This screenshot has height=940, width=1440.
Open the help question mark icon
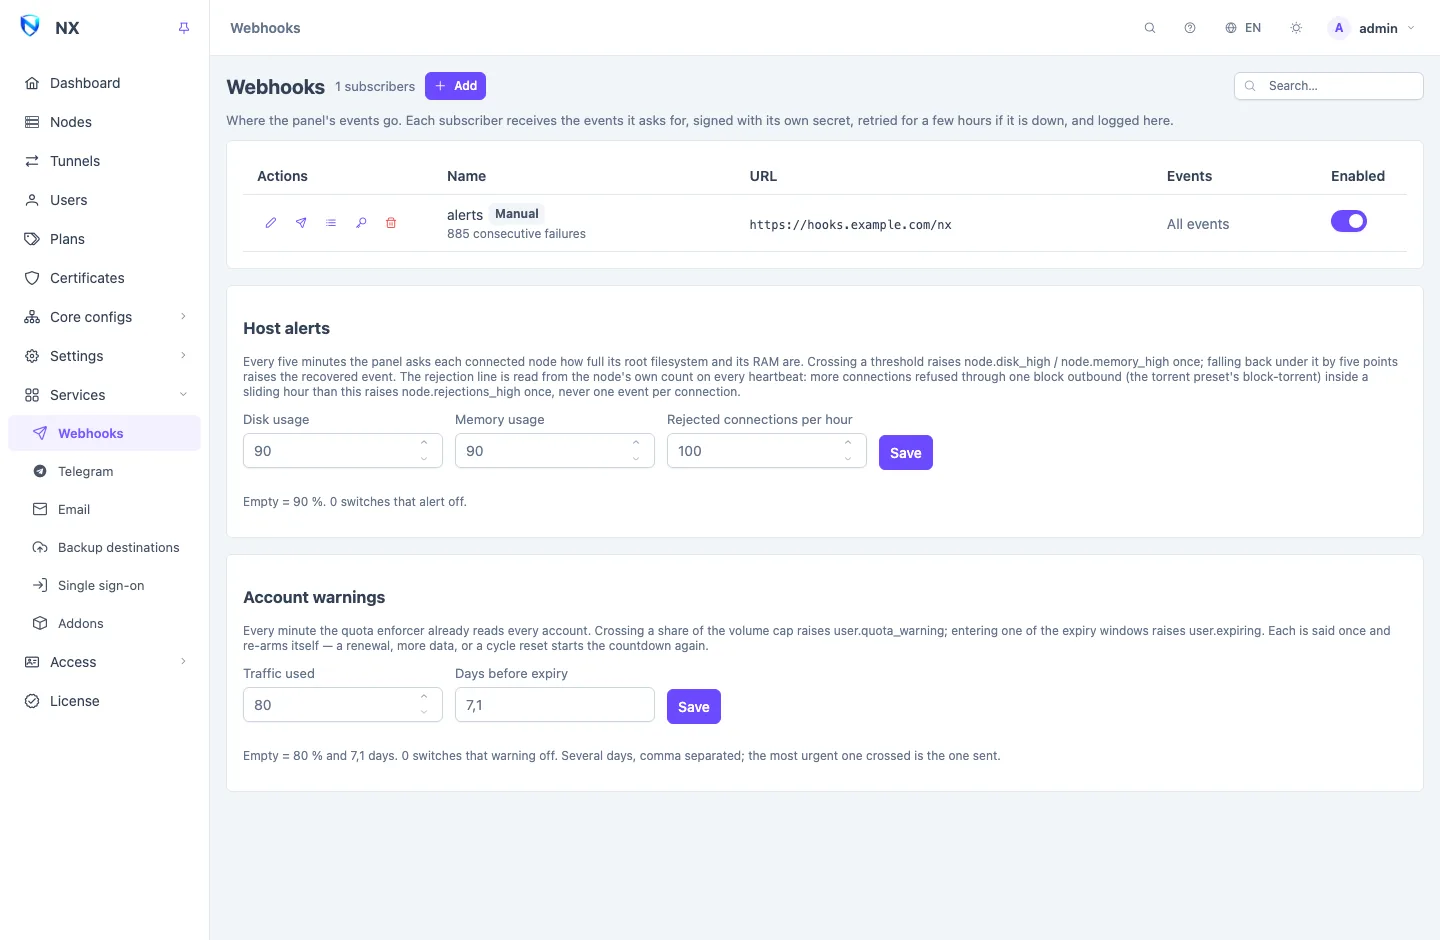click(1190, 28)
